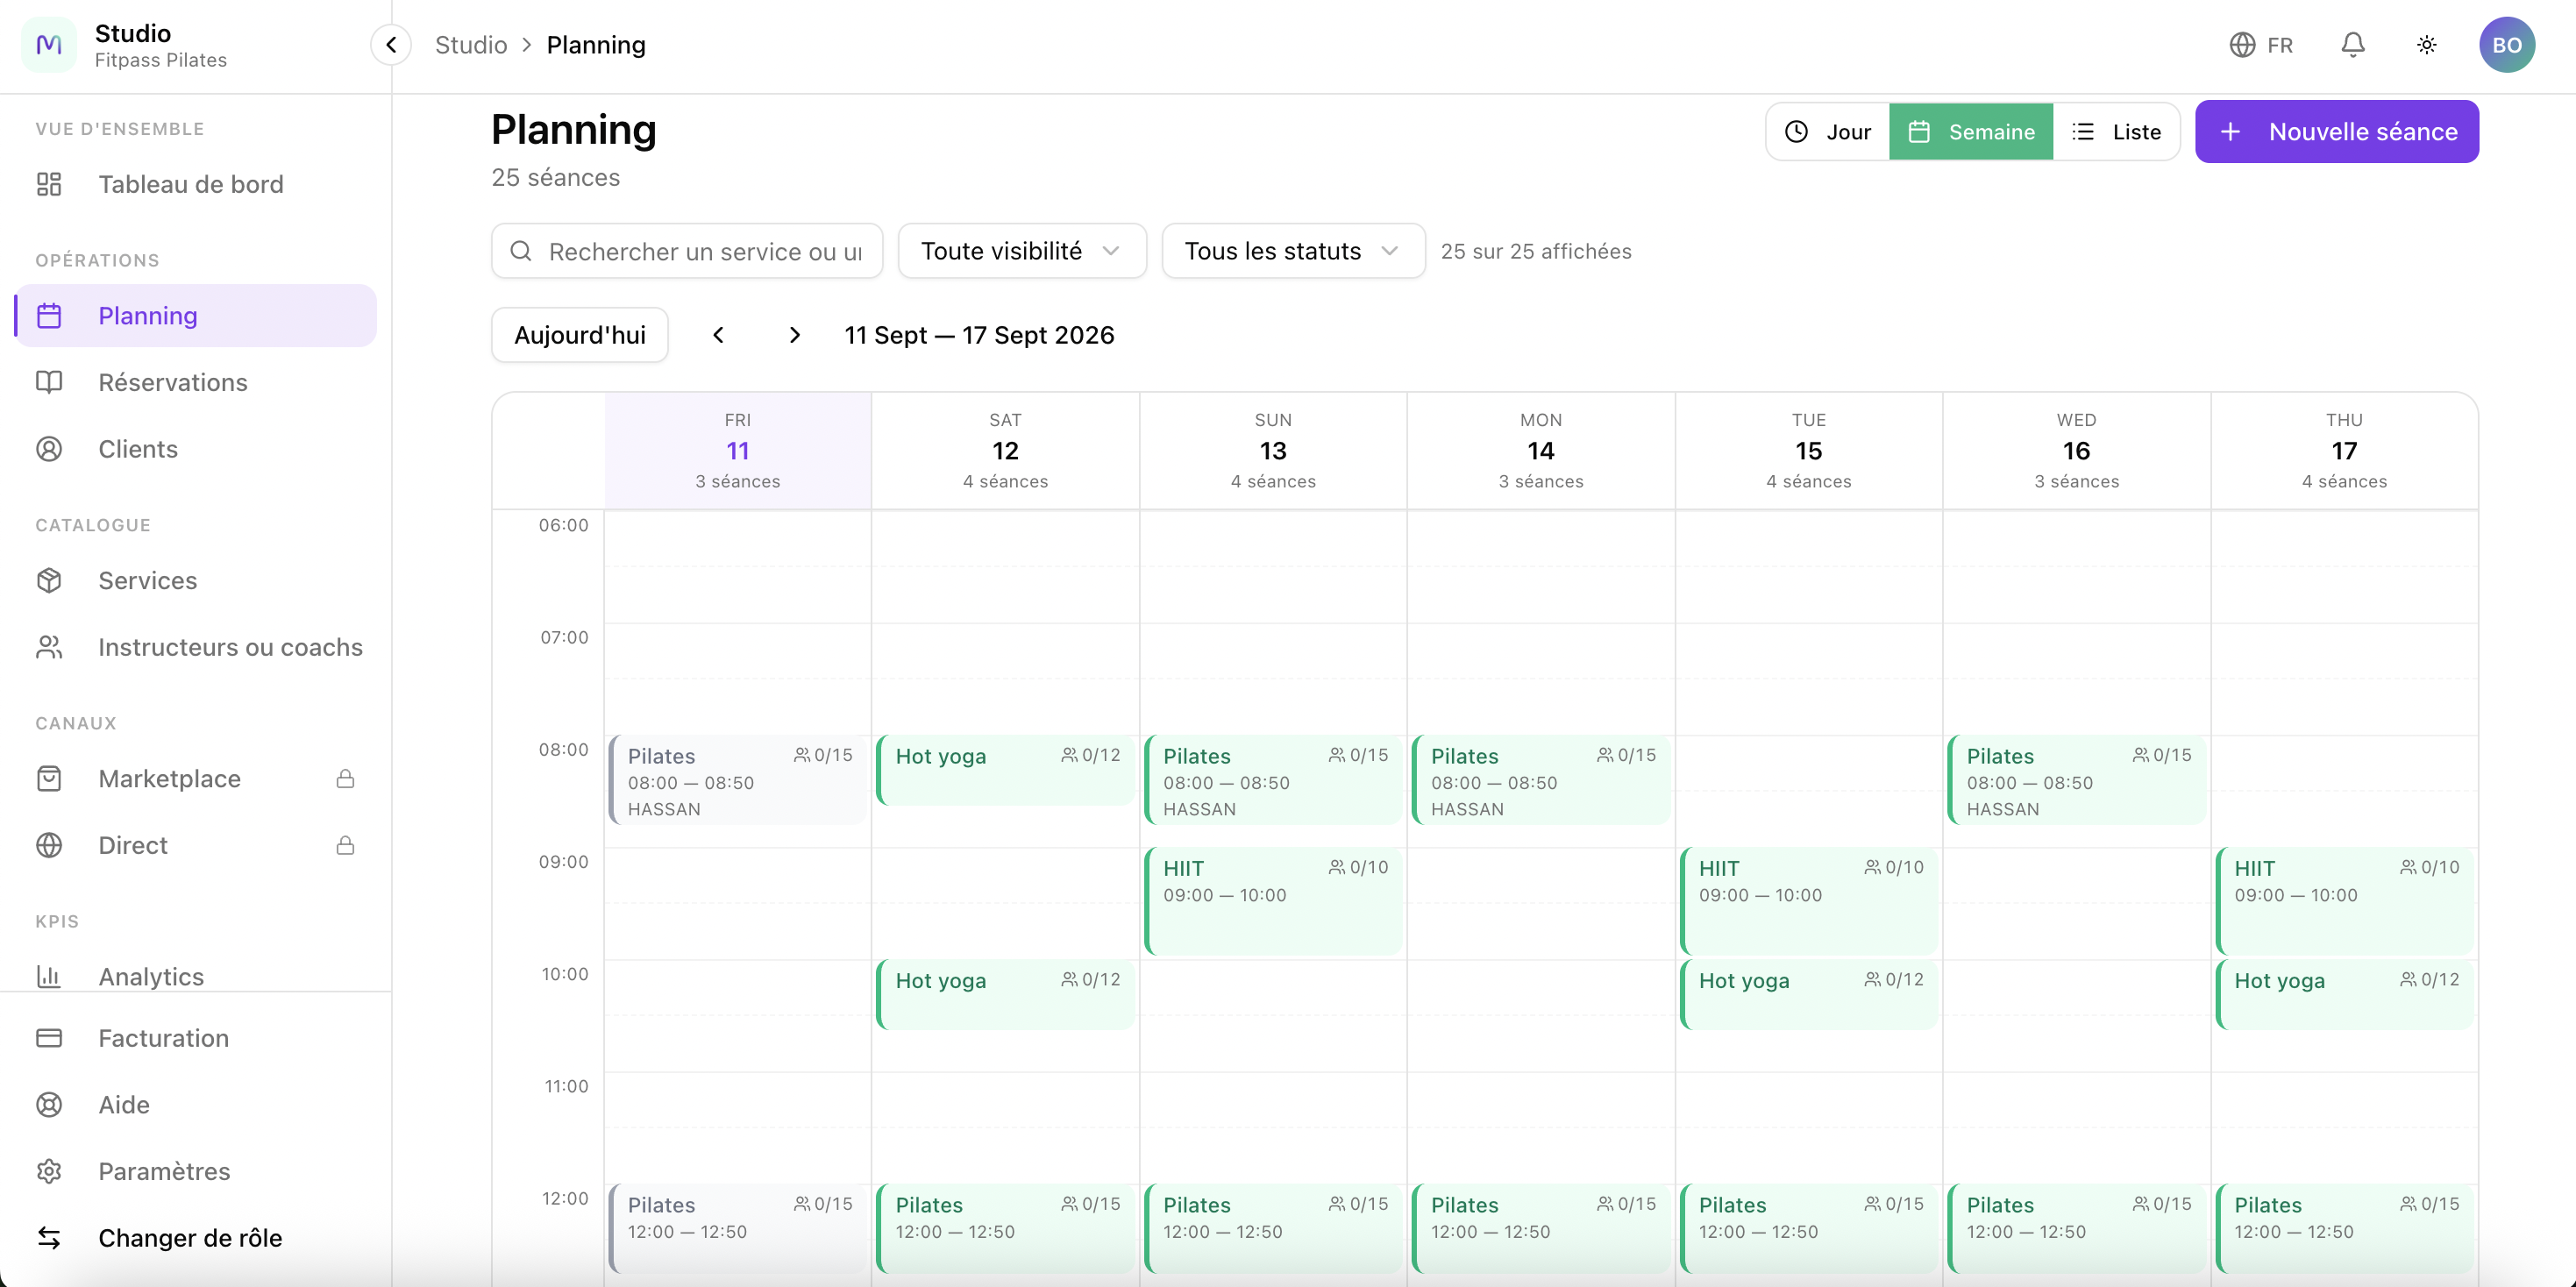The height and width of the screenshot is (1287, 2576).
Task: Select the TUE 15 day header
Action: 1809,451
